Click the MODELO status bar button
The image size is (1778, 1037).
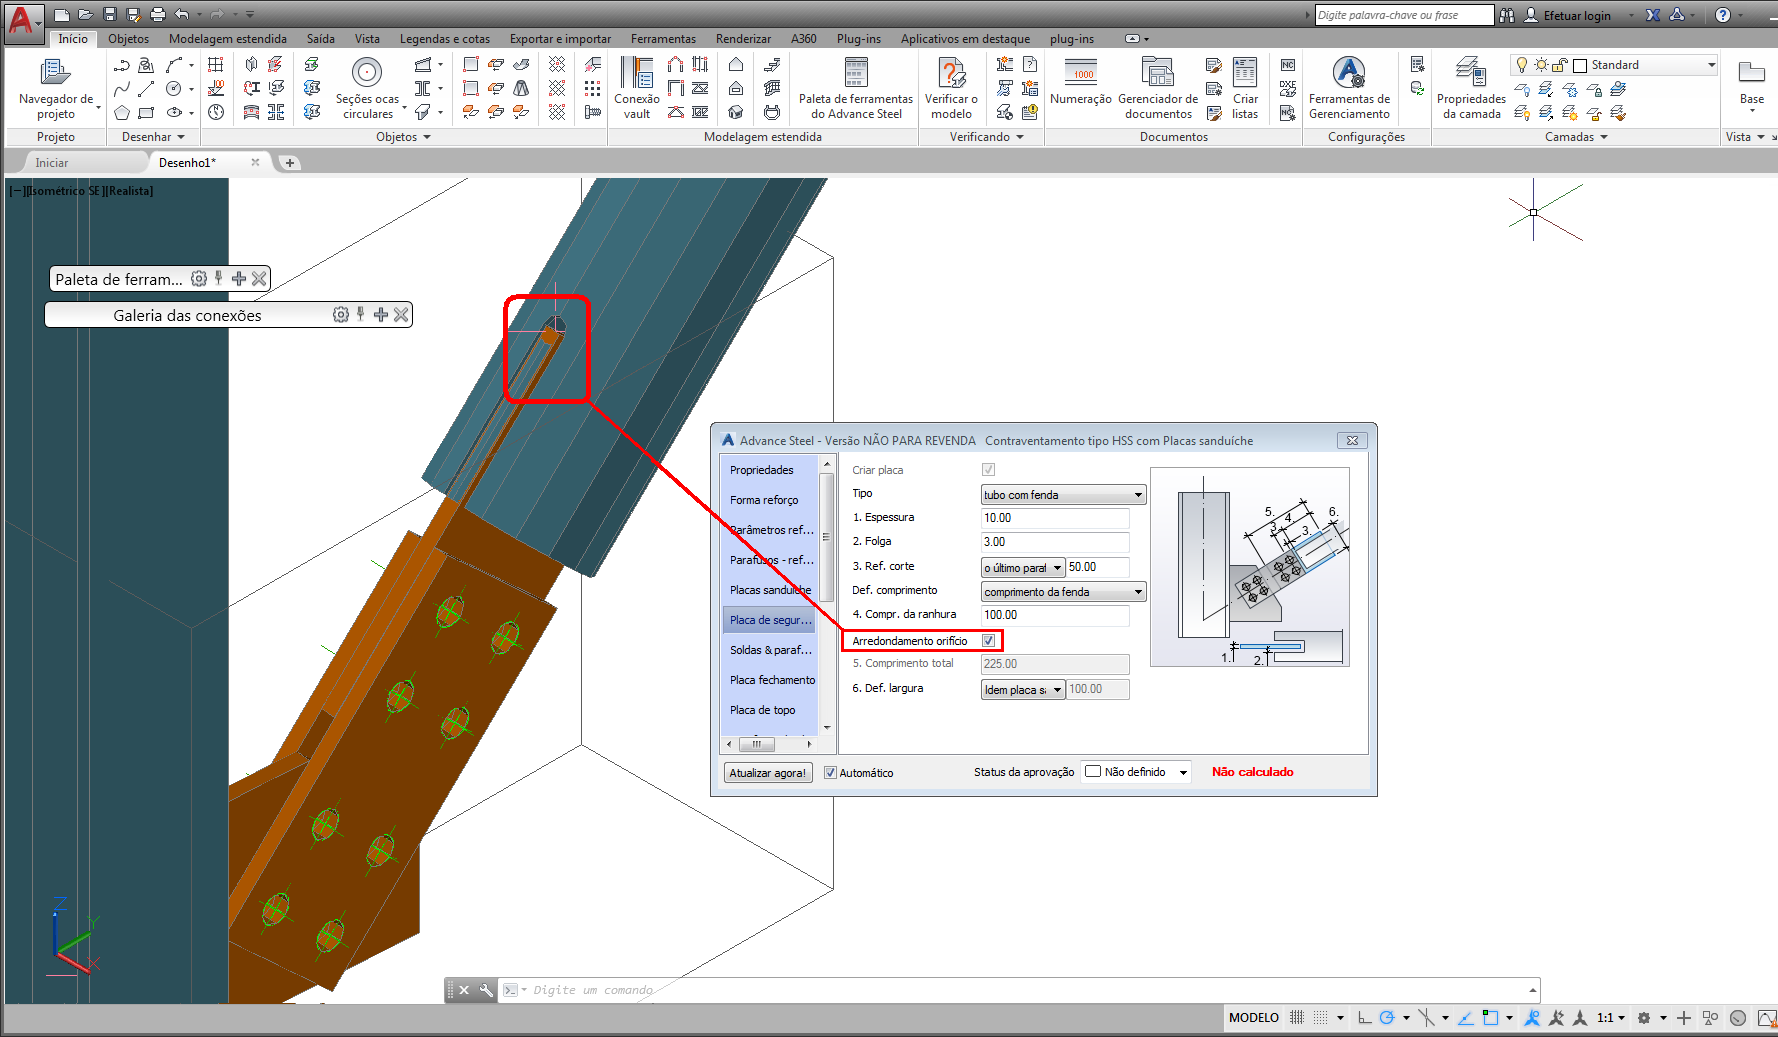pyautogui.click(x=1254, y=1018)
